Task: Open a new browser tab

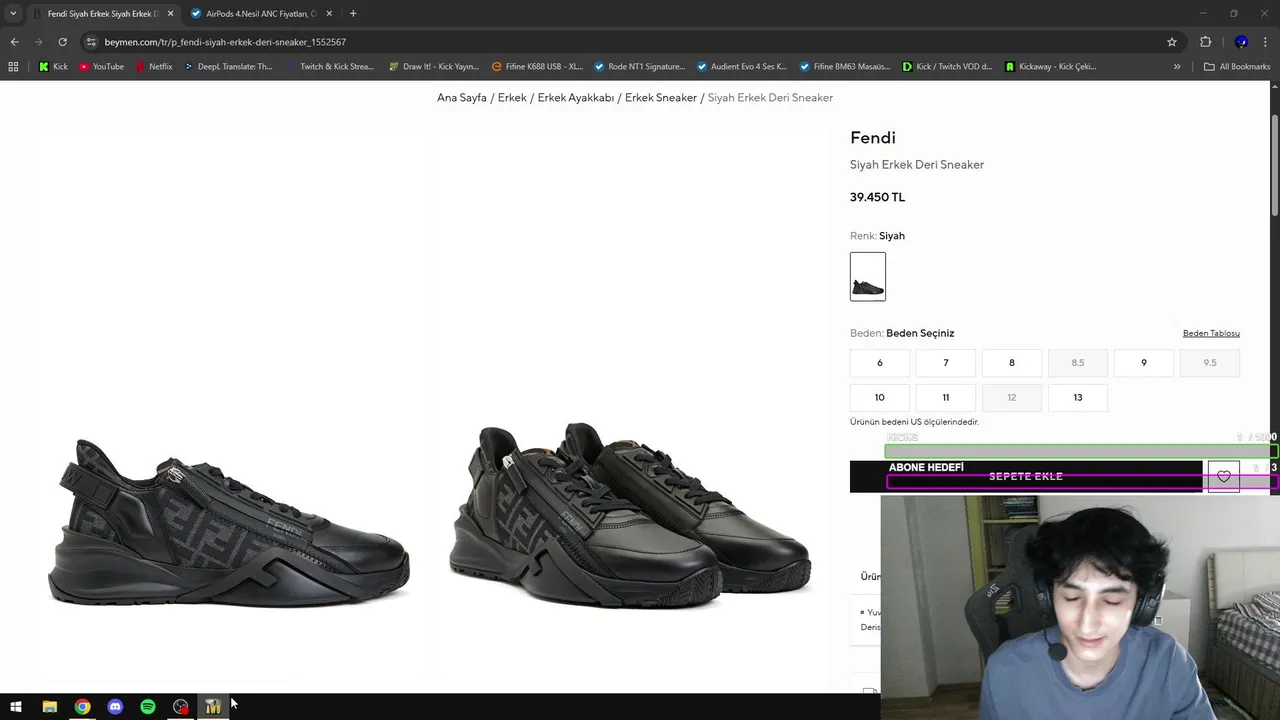Action: 353,14
